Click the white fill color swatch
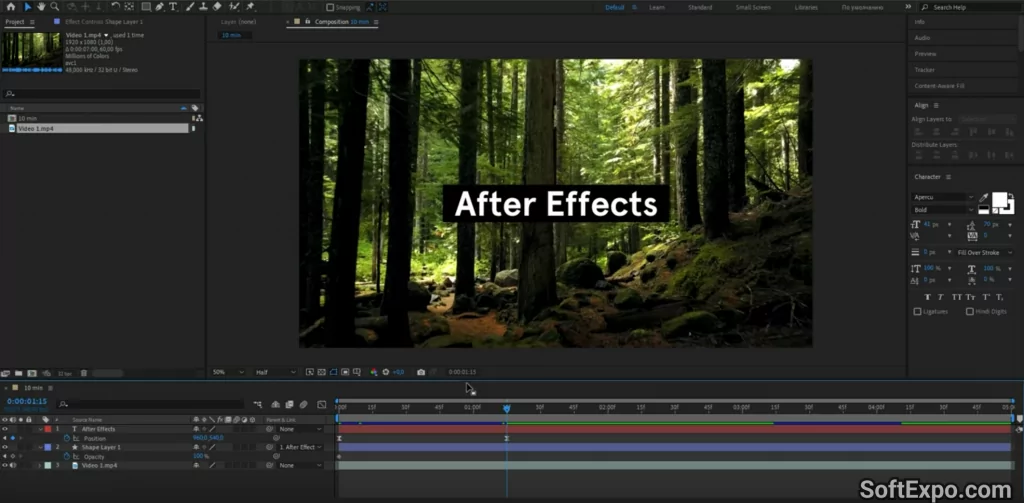 (x=999, y=199)
